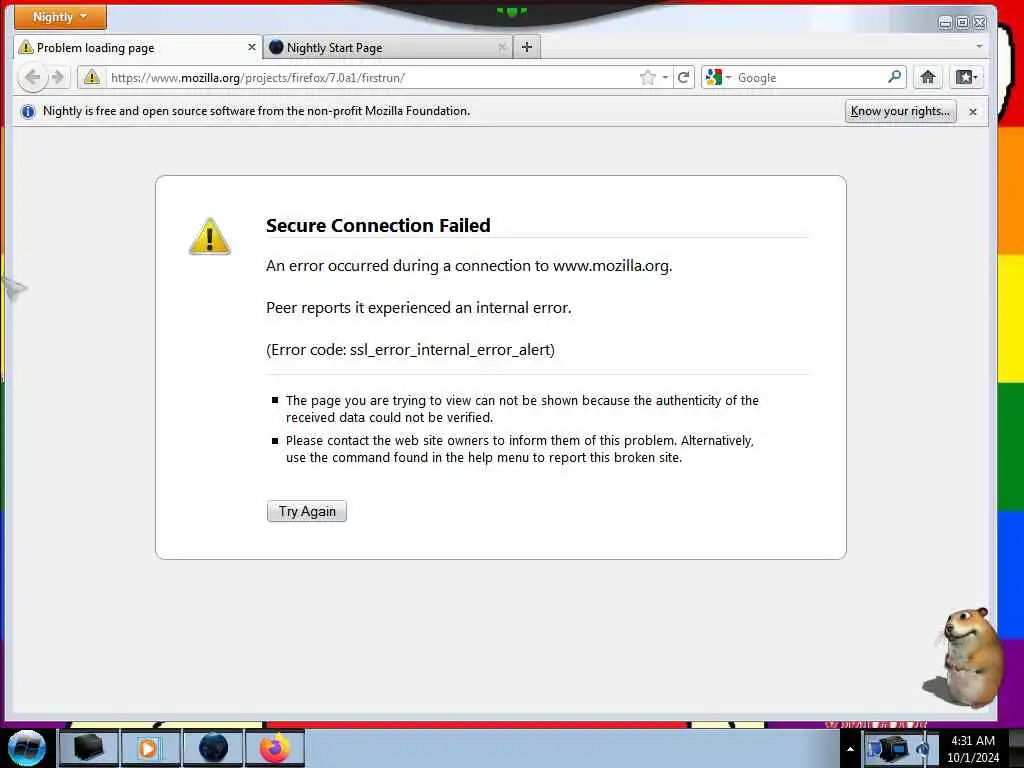This screenshot has width=1024, height=768.
Task: Bookmark this page with the star icon
Action: pyautogui.click(x=647, y=78)
